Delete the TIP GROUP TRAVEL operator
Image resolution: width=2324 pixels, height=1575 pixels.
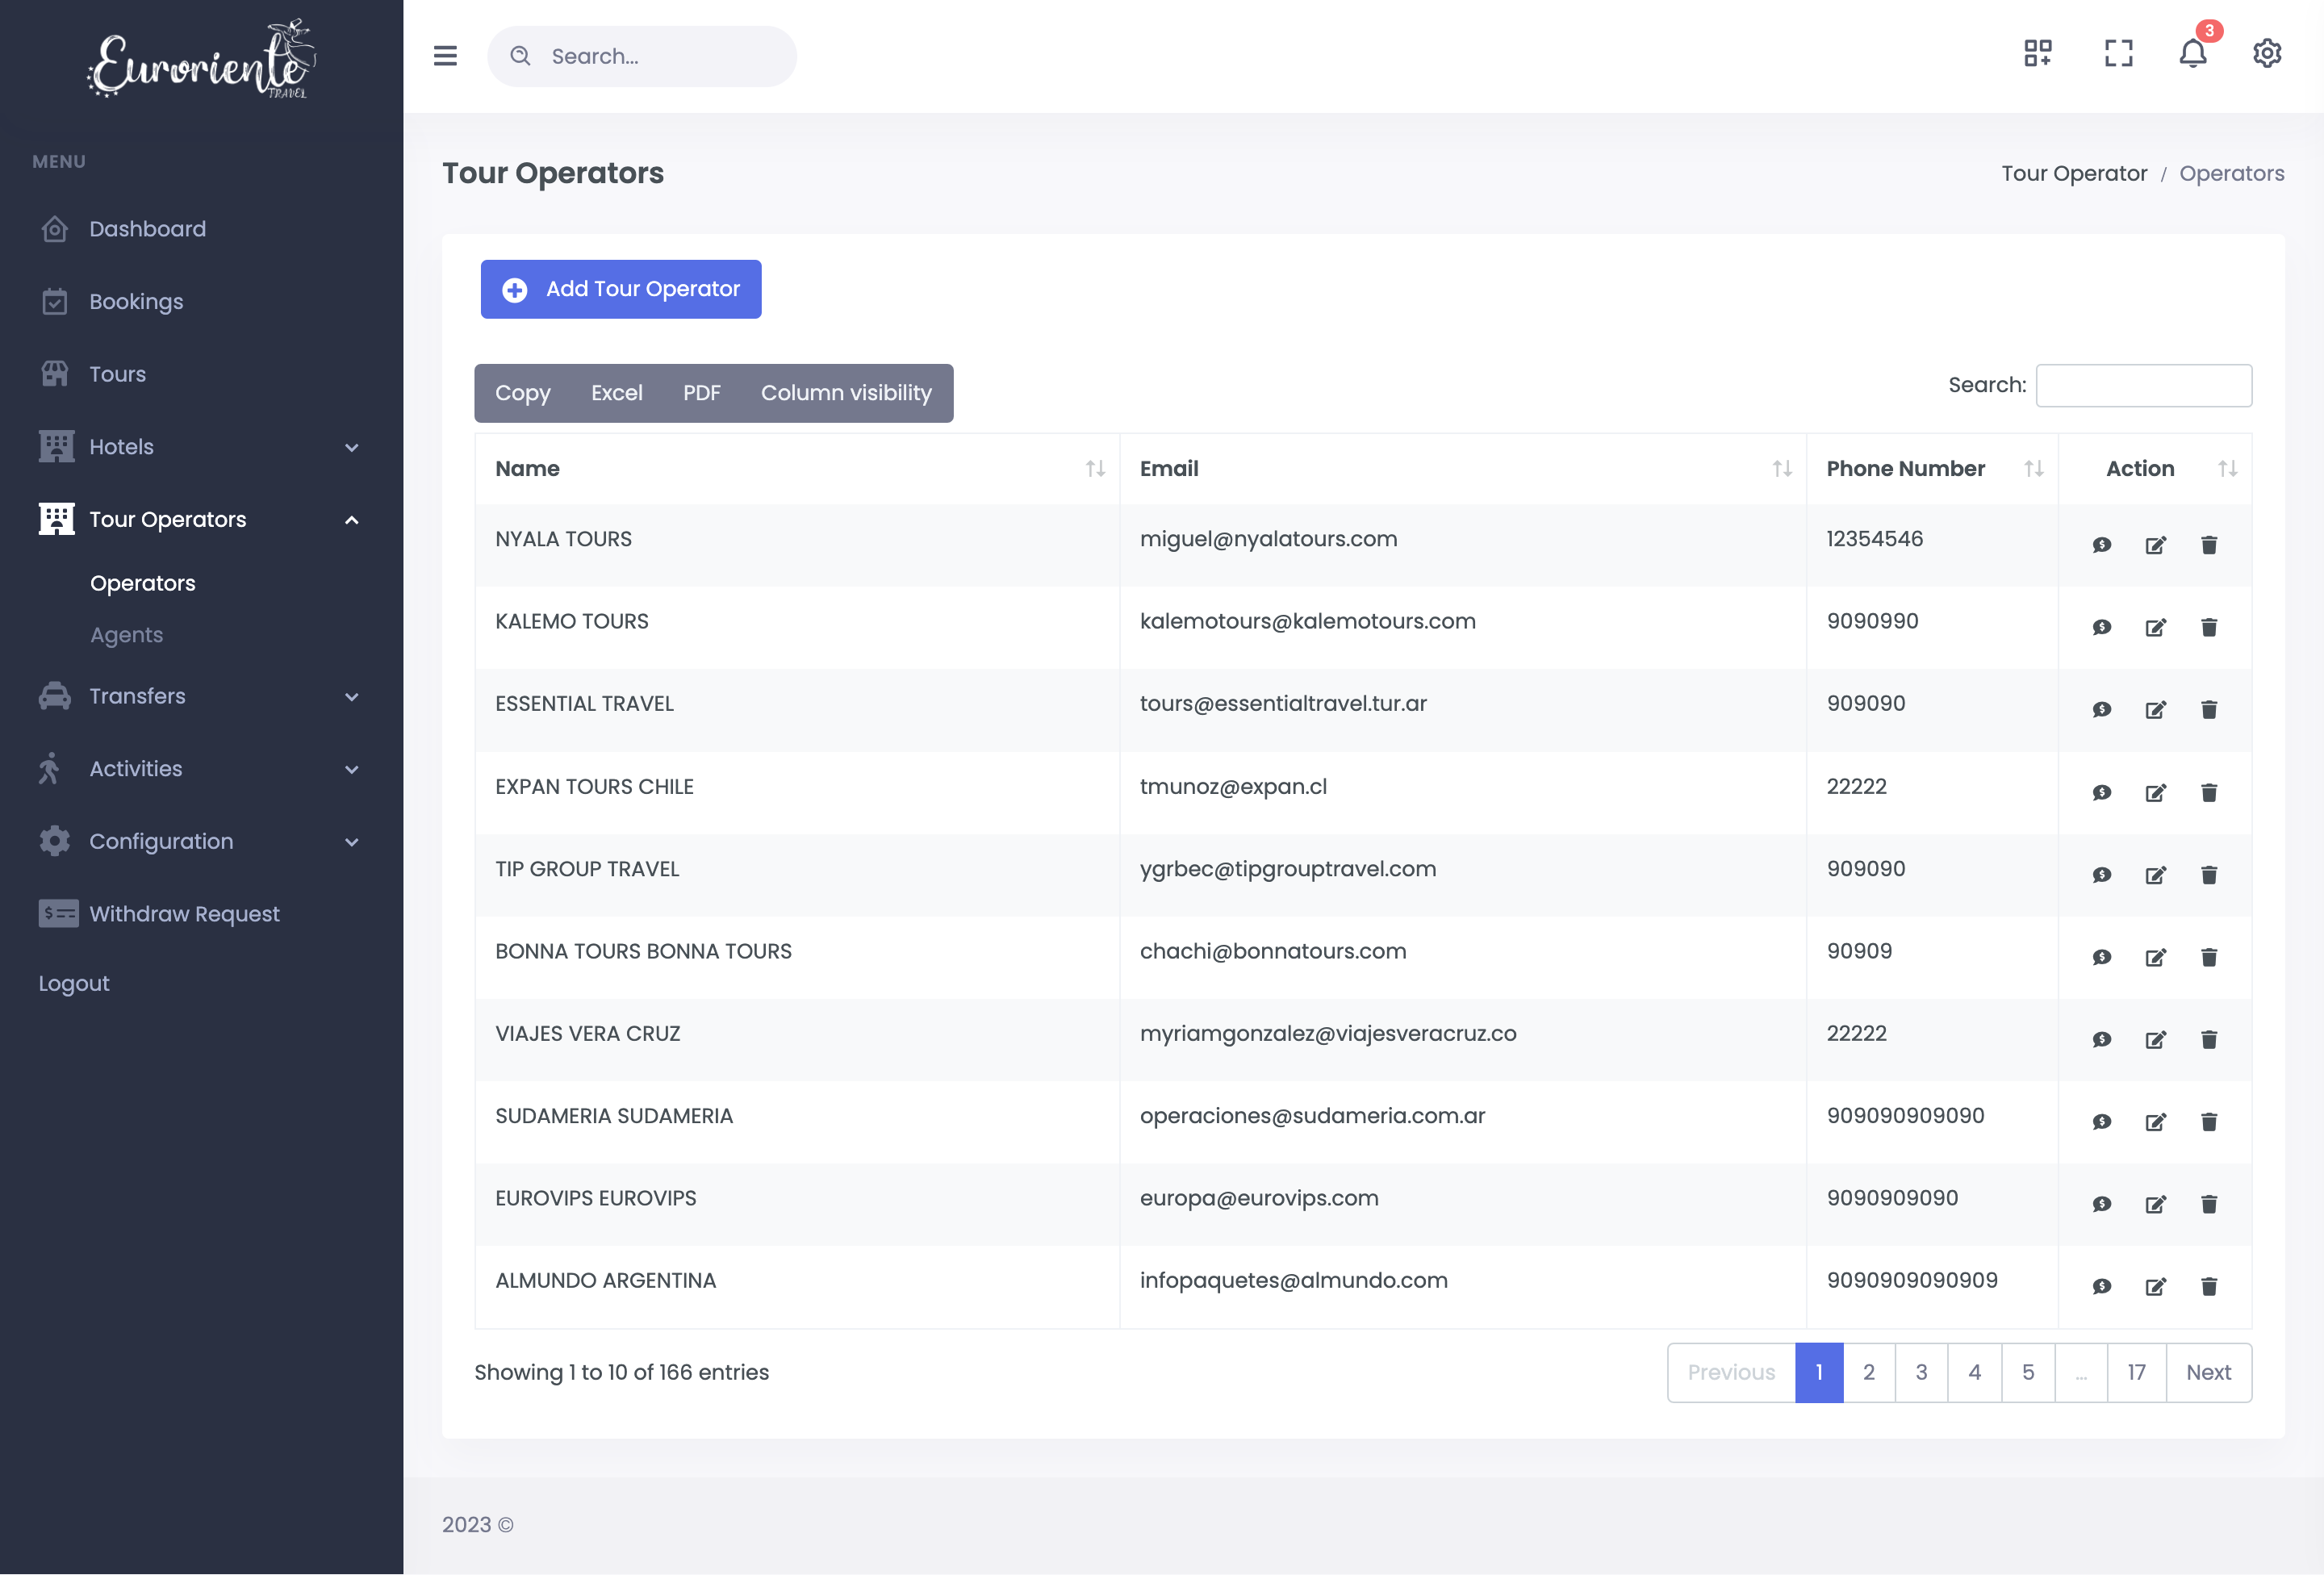(x=2209, y=875)
